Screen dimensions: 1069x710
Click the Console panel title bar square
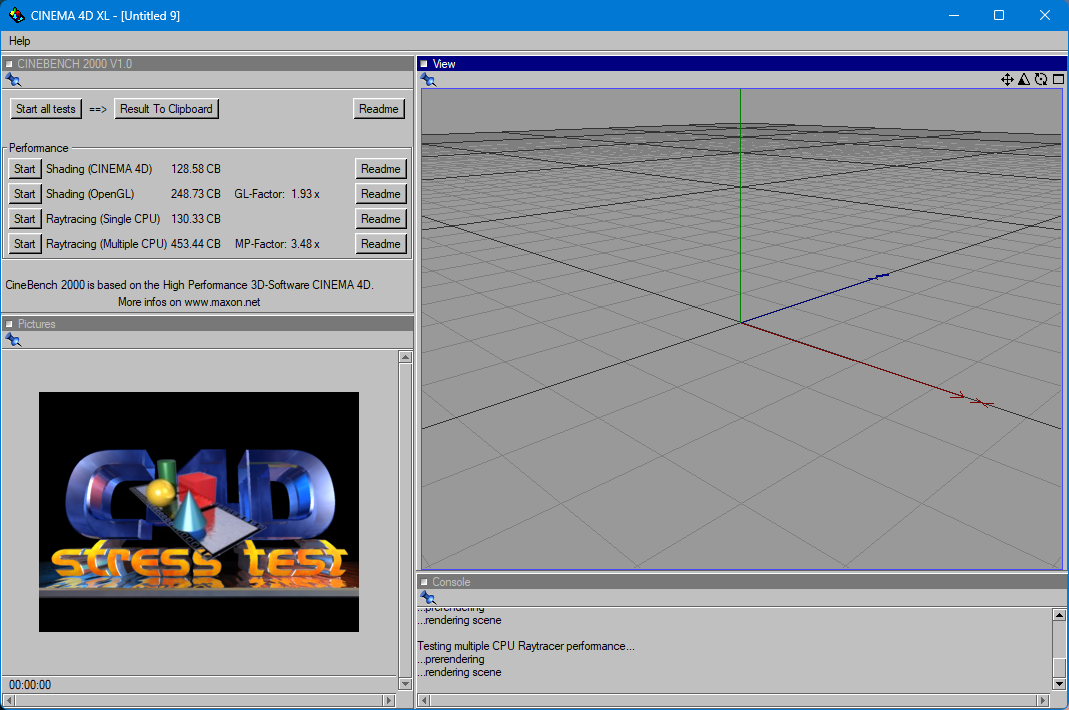tap(424, 582)
